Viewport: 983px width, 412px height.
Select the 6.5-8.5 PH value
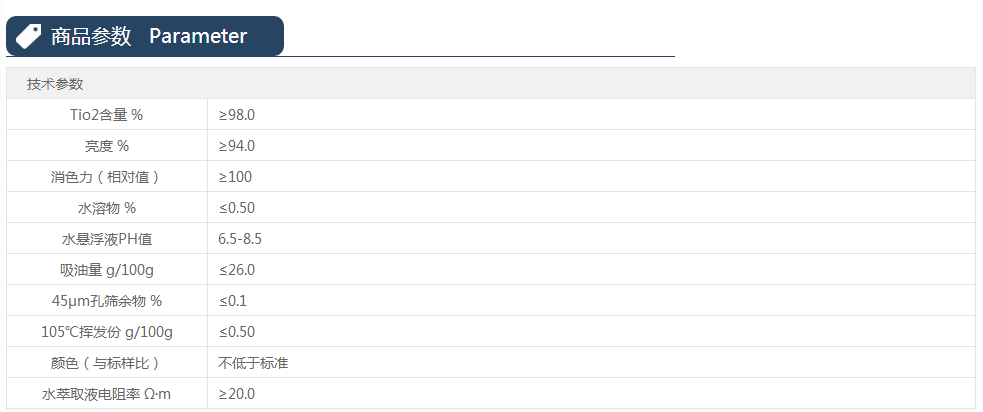coord(240,239)
